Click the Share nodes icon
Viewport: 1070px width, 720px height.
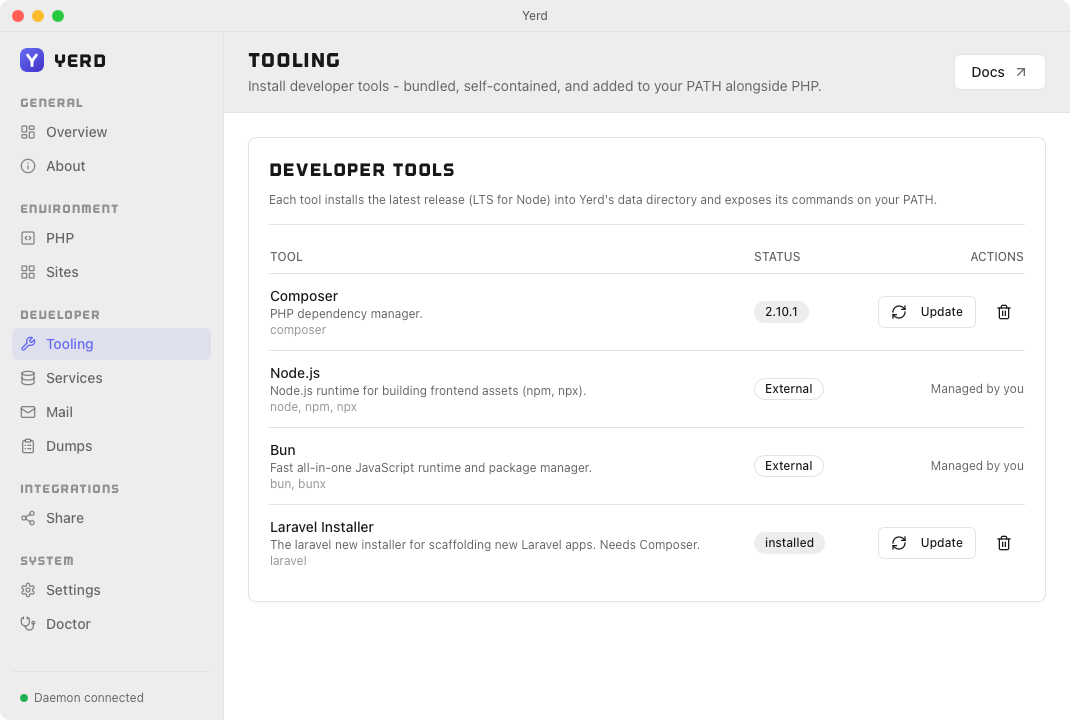tap(28, 518)
